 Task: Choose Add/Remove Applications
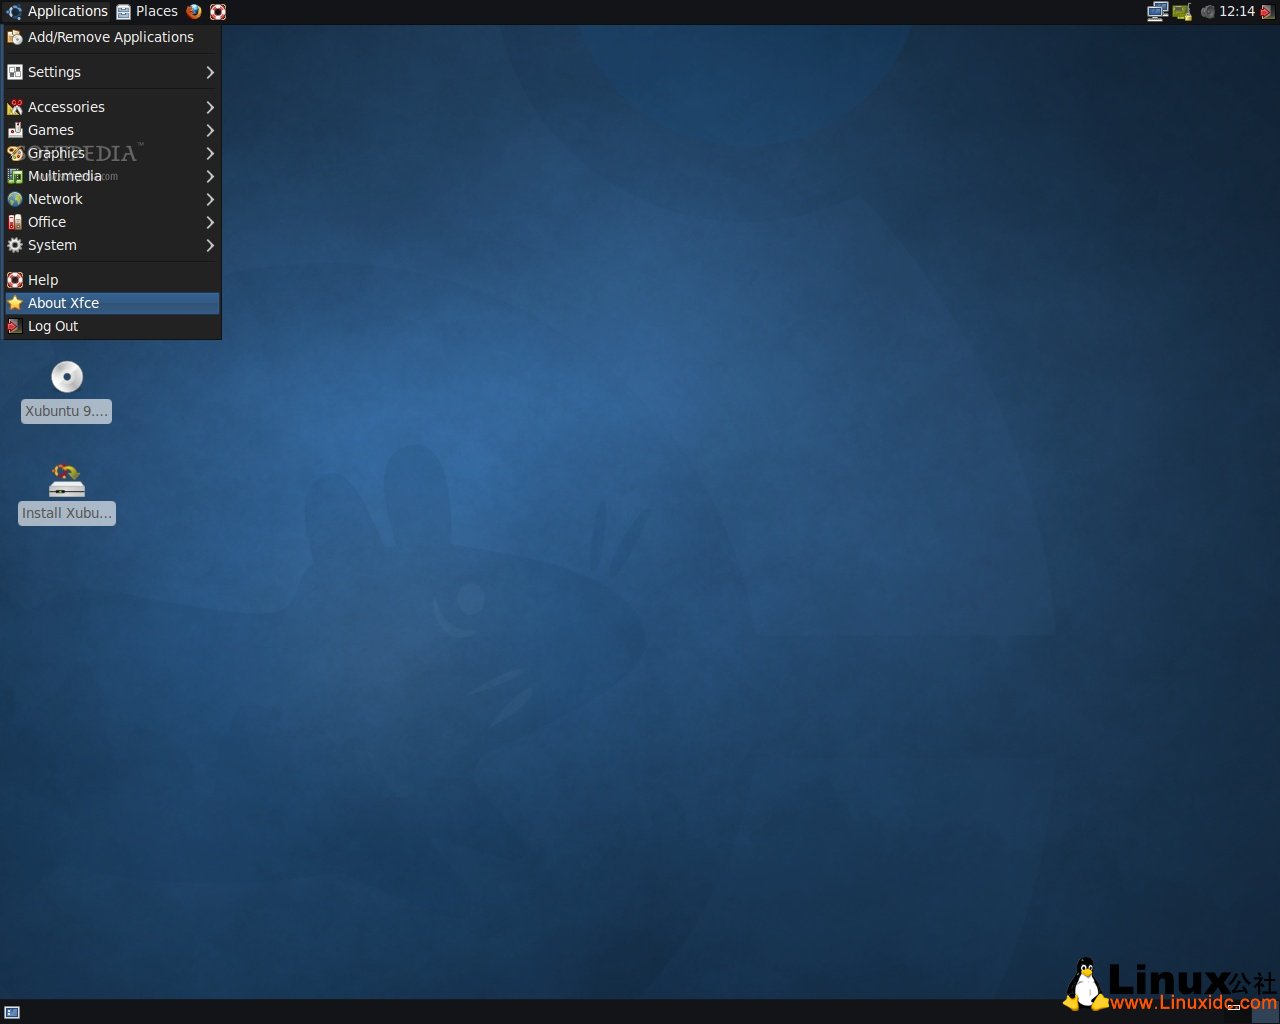110,37
